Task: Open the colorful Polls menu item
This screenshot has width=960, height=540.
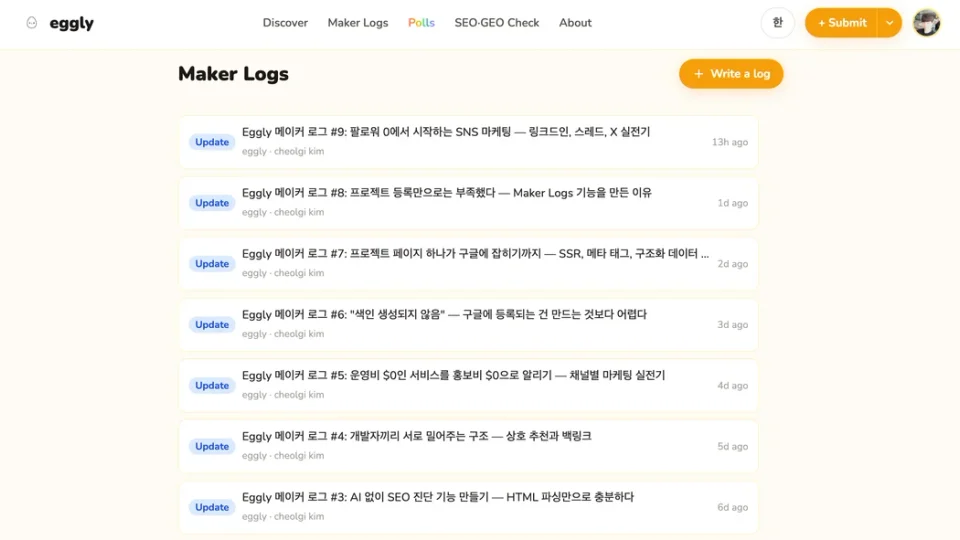Action: (421, 23)
